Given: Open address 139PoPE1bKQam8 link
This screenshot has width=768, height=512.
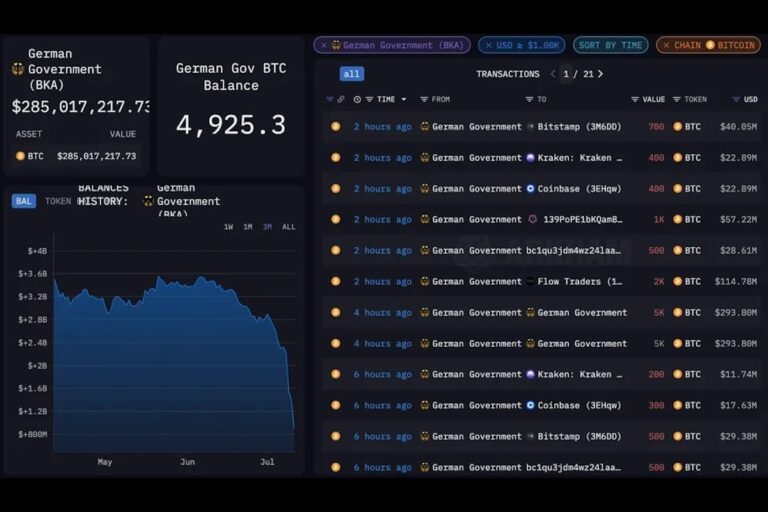Looking at the screenshot, I should click(x=583, y=219).
